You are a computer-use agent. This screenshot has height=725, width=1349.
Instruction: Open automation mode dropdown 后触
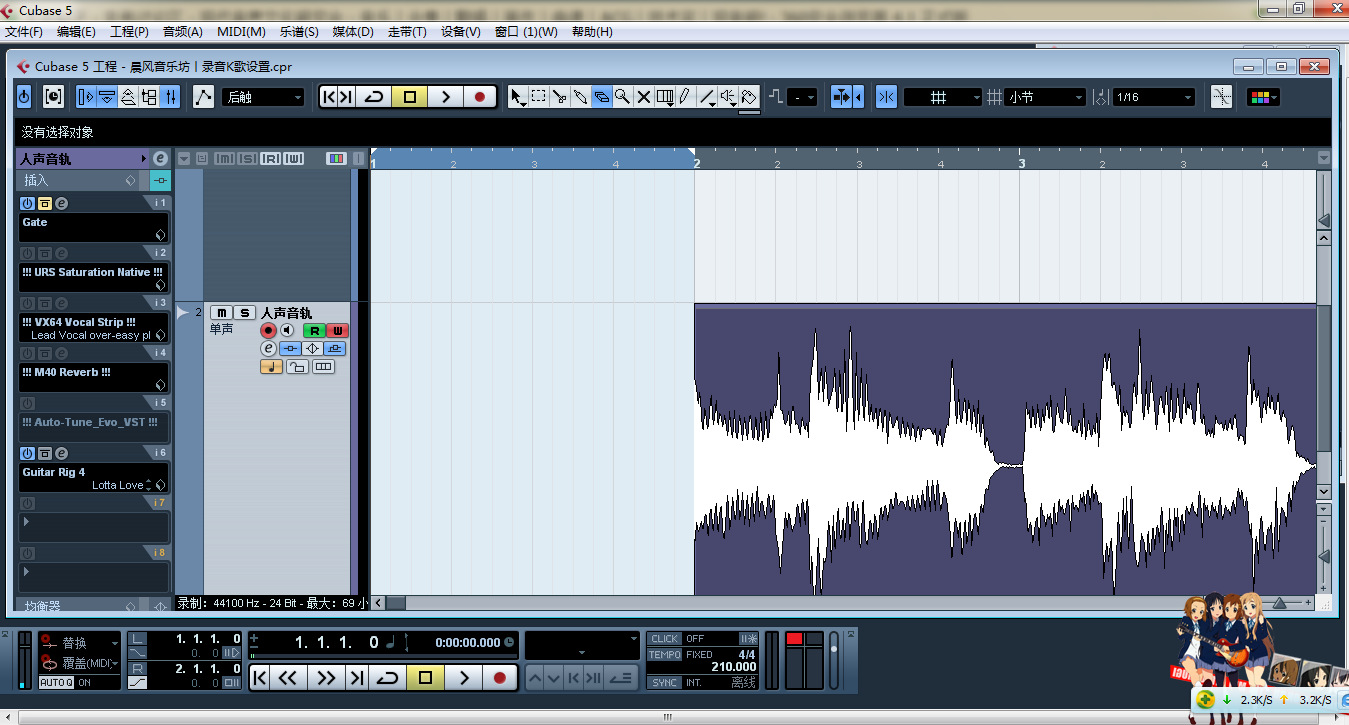coord(263,97)
